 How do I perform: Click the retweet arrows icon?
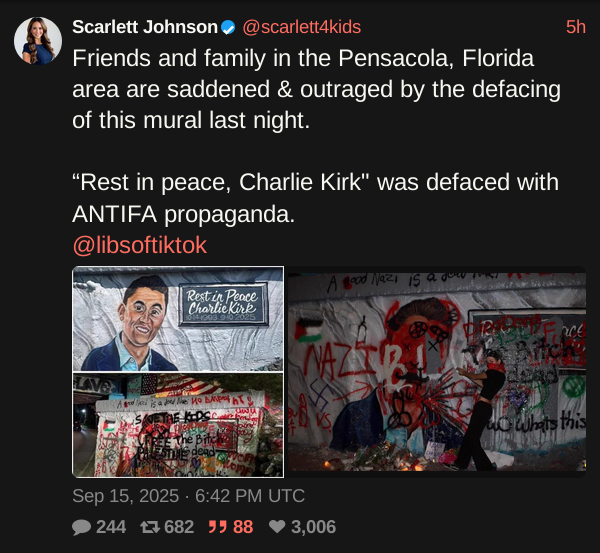point(150,527)
